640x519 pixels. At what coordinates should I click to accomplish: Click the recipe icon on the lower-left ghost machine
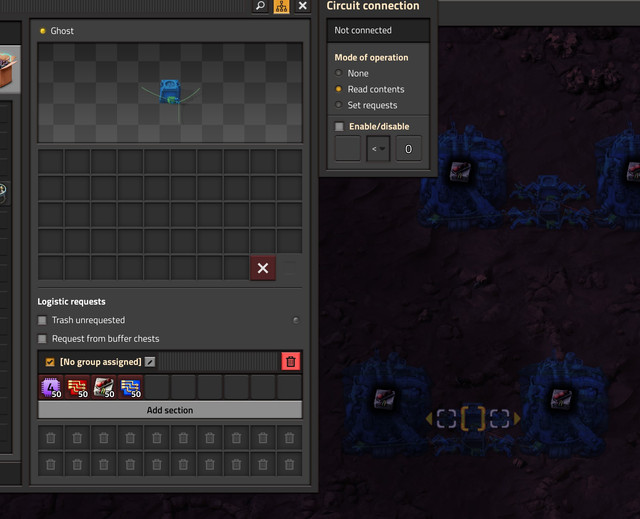click(384, 399)
